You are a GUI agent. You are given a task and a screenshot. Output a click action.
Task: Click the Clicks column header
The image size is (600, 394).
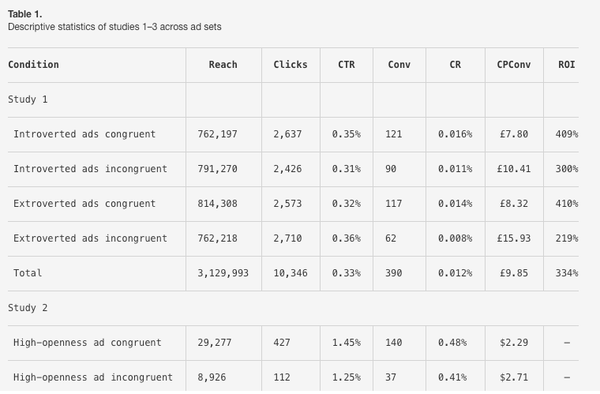(290, 65)
